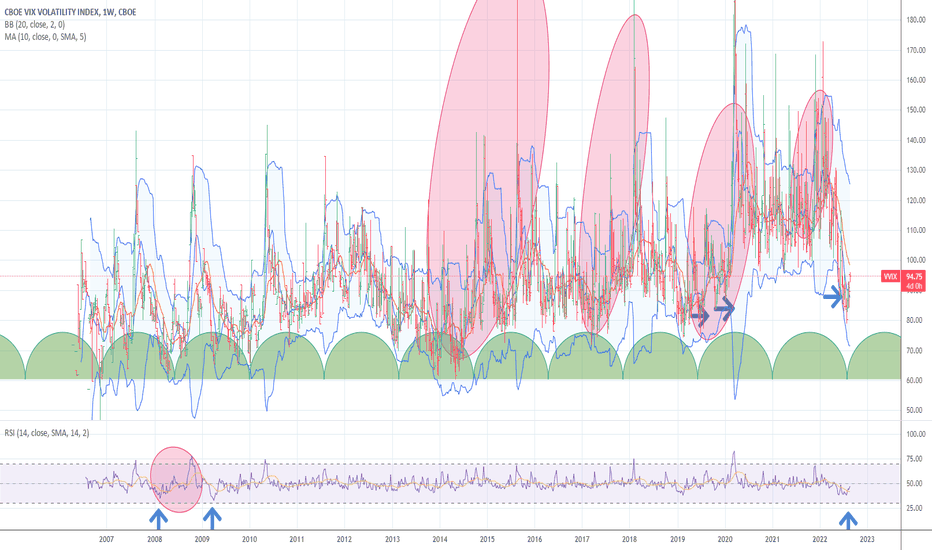The image size is (932, 550).
Task: Click the 94.75 current price label
Action: 914,276
